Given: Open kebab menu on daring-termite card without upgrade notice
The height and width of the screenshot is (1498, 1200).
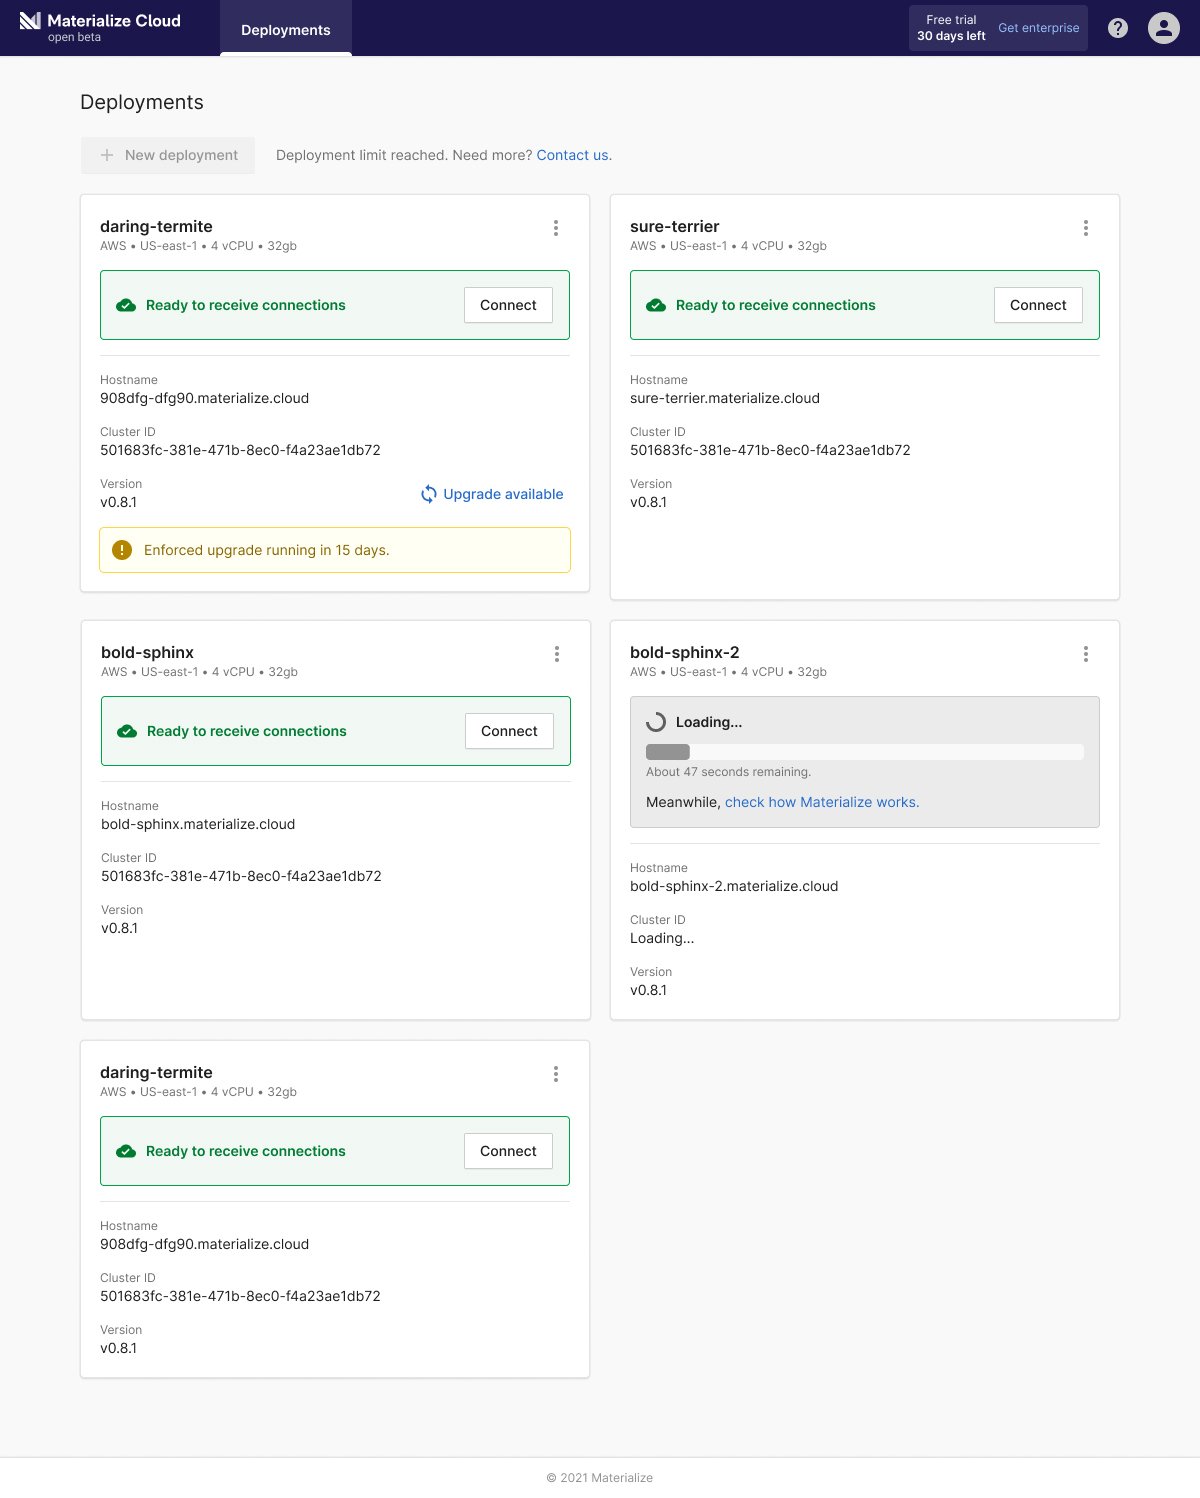Looking at the screenshot, I should coord(556,1074).
